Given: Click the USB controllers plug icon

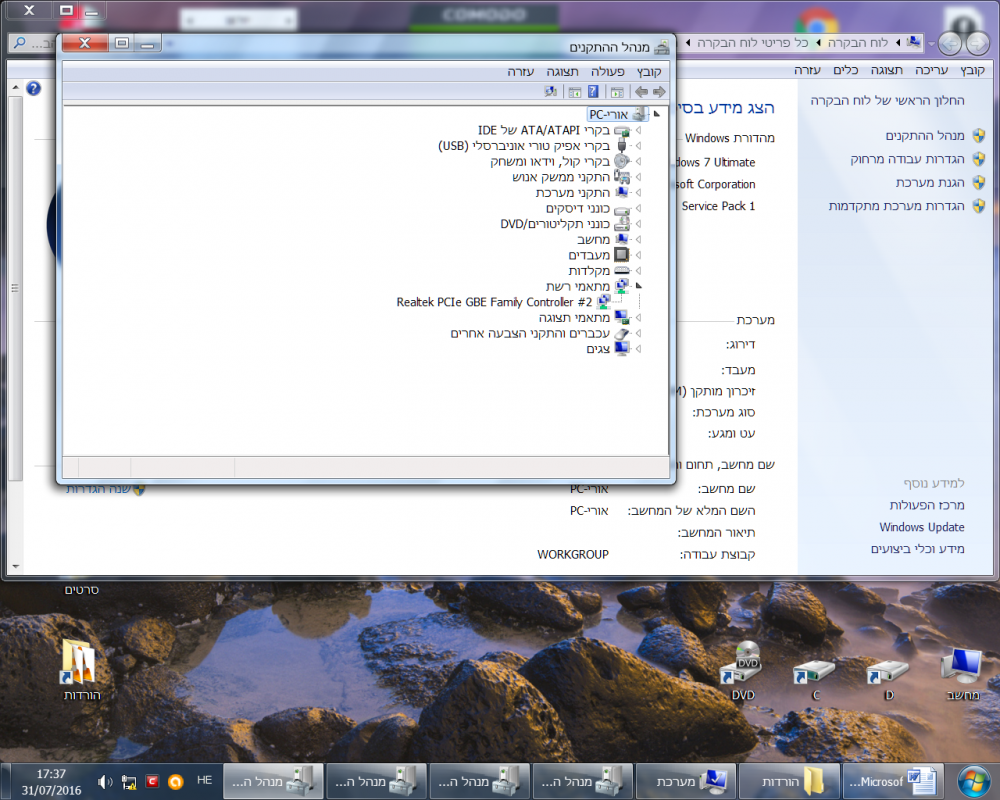Looking at the screenshot, I should (x=622, y=146).
